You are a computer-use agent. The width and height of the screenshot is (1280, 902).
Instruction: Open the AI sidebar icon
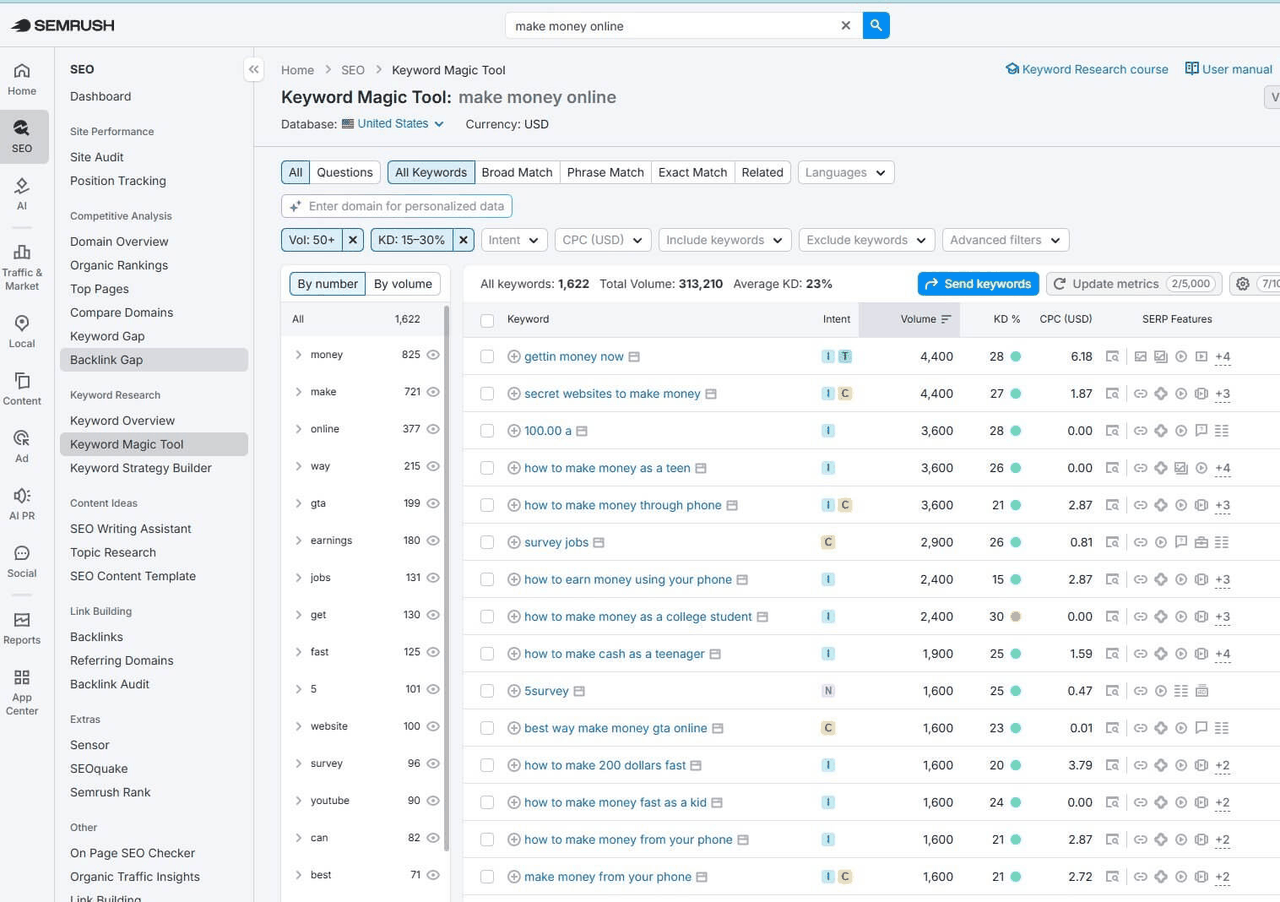click(x=22, y=194)
